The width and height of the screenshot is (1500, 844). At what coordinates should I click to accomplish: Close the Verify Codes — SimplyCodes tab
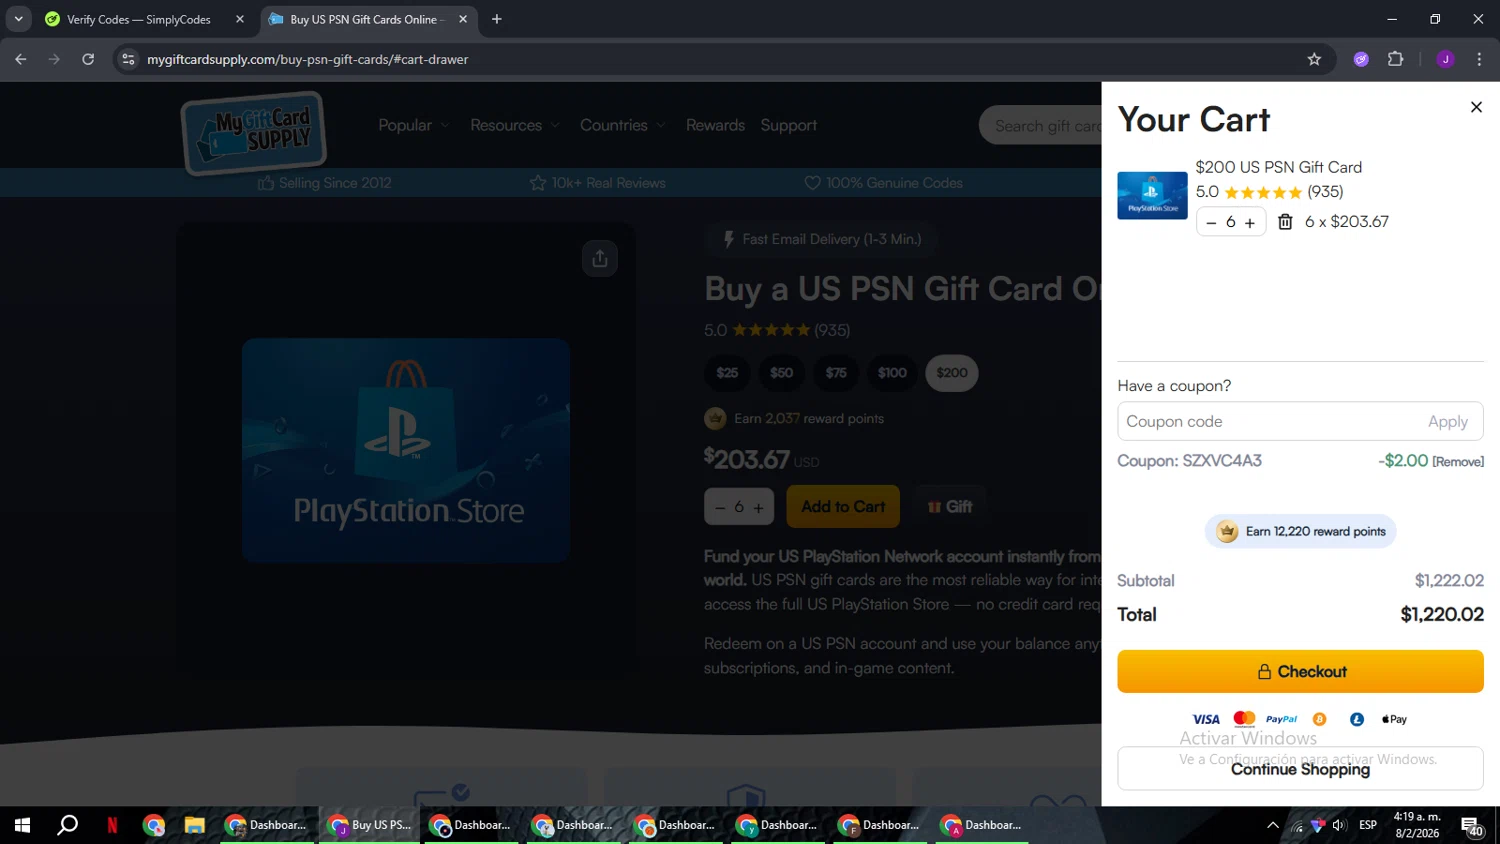240,19
